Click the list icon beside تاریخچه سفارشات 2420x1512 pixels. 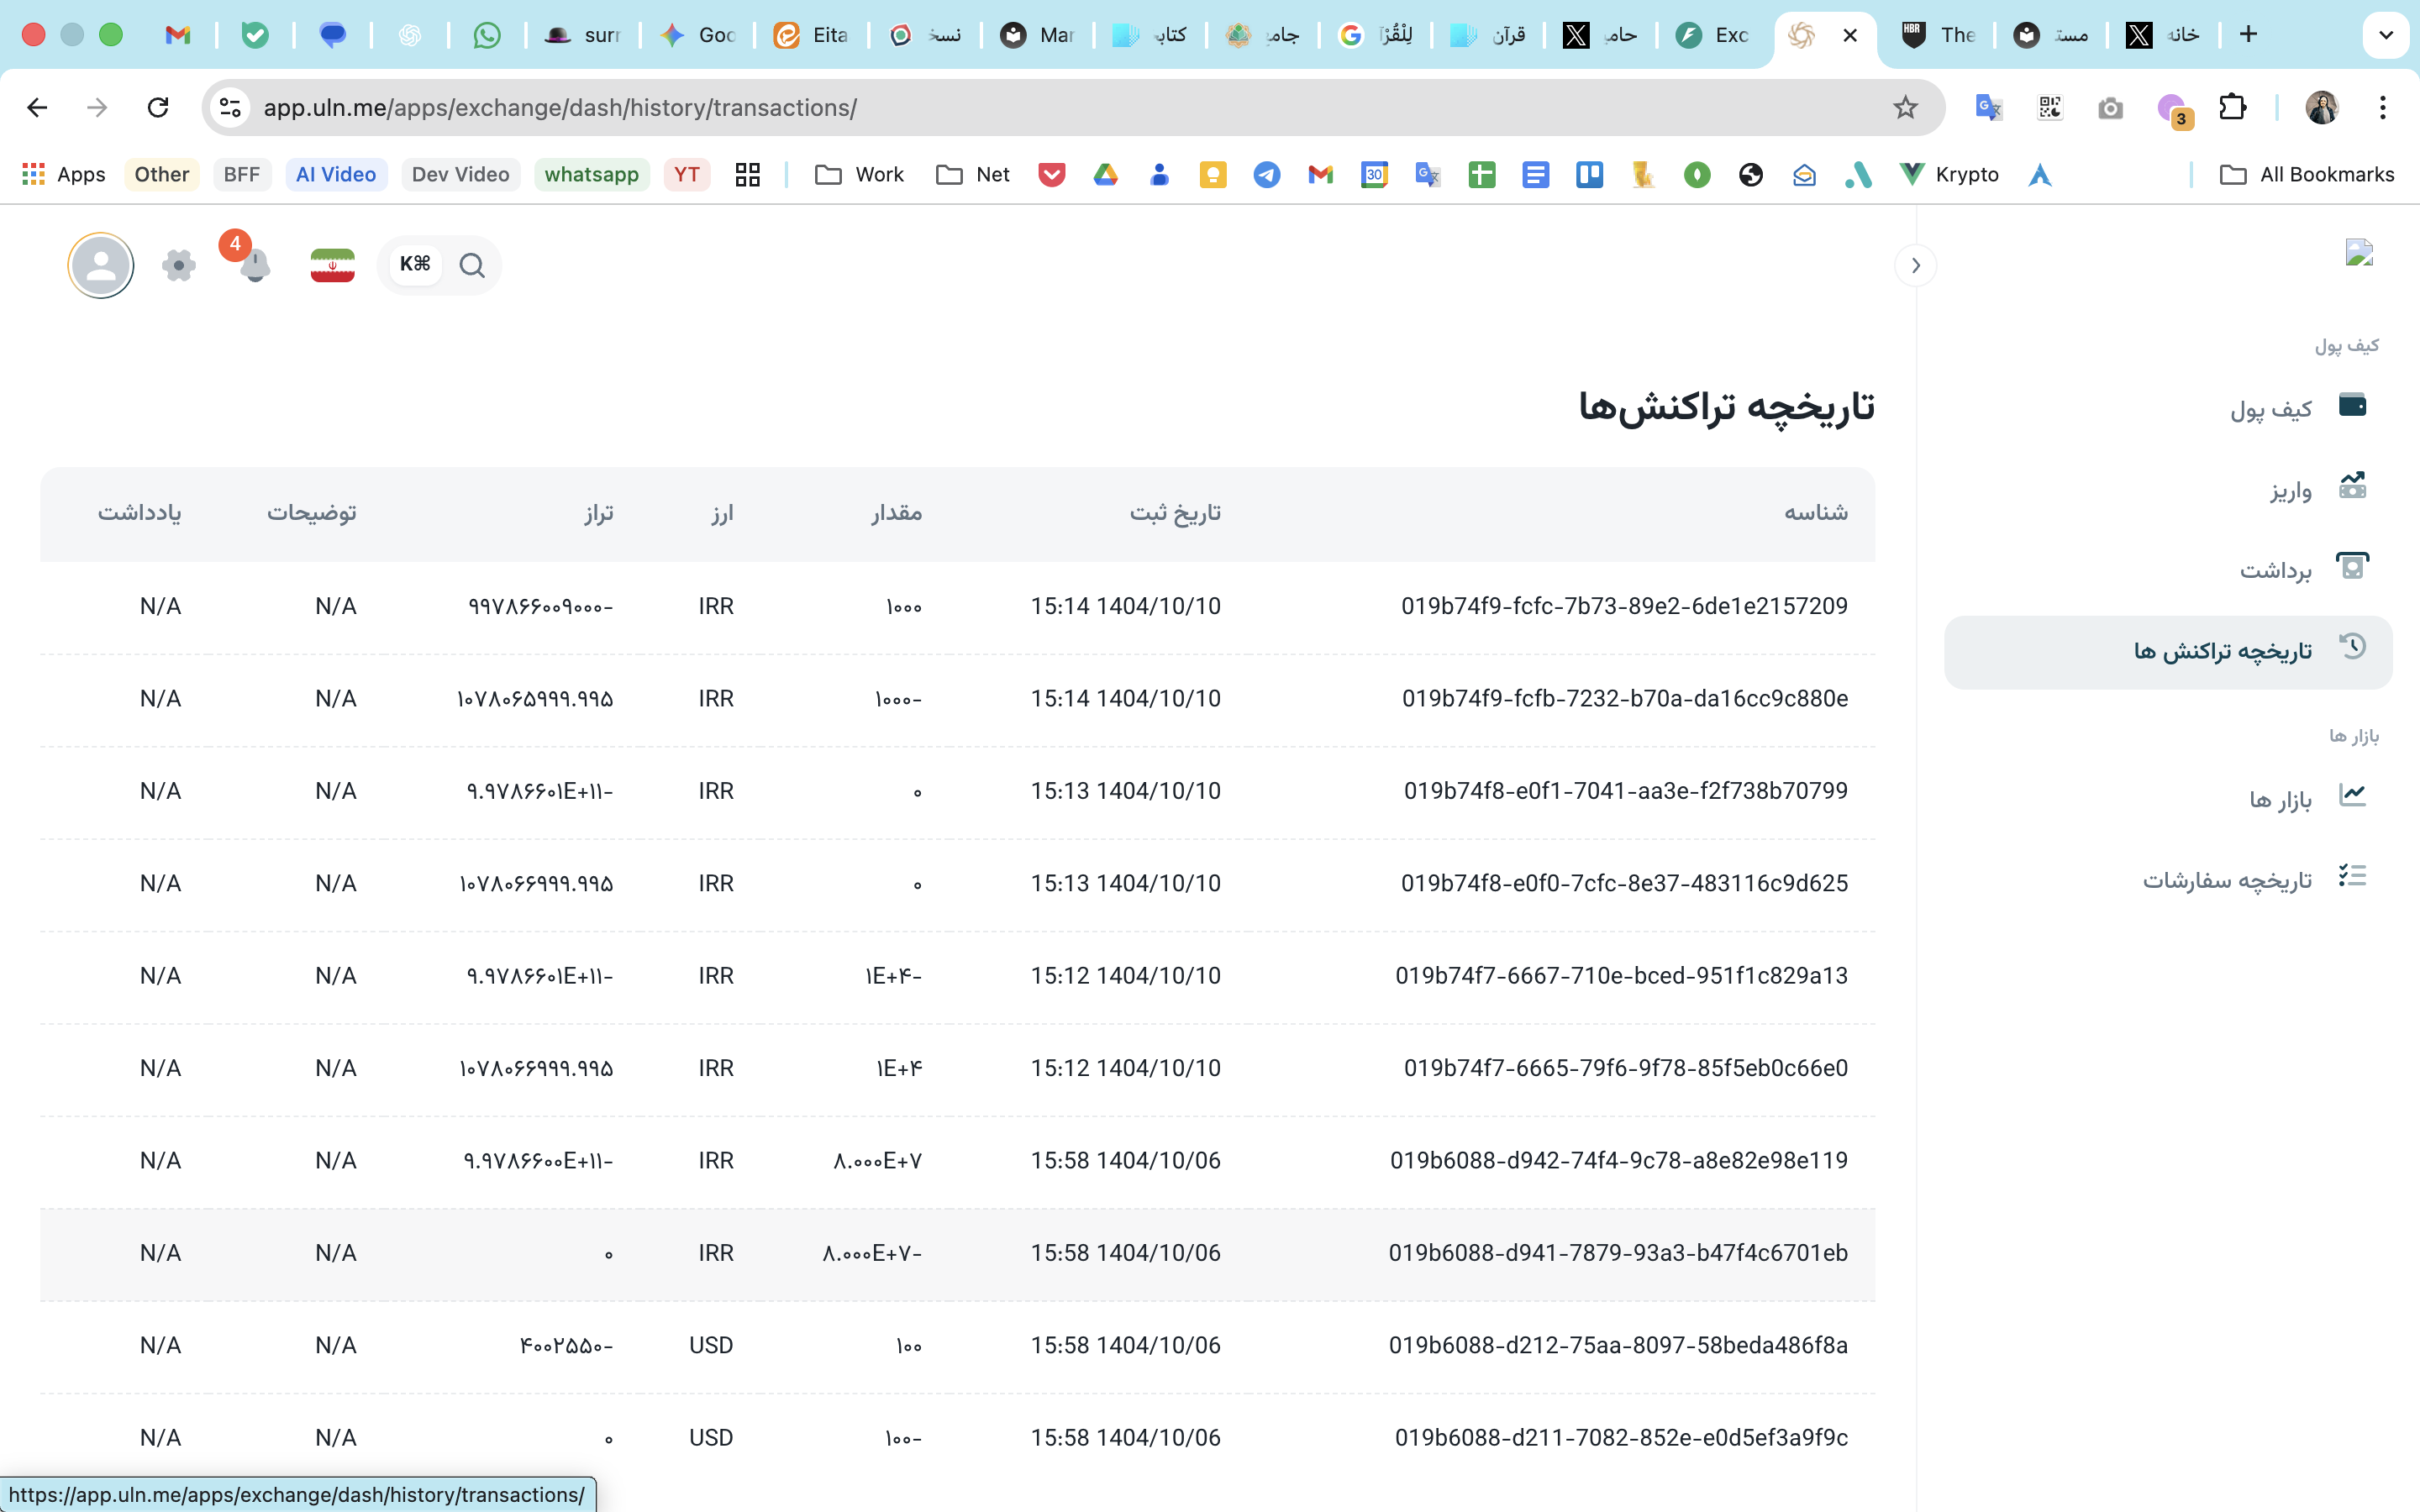(2353, 876)
